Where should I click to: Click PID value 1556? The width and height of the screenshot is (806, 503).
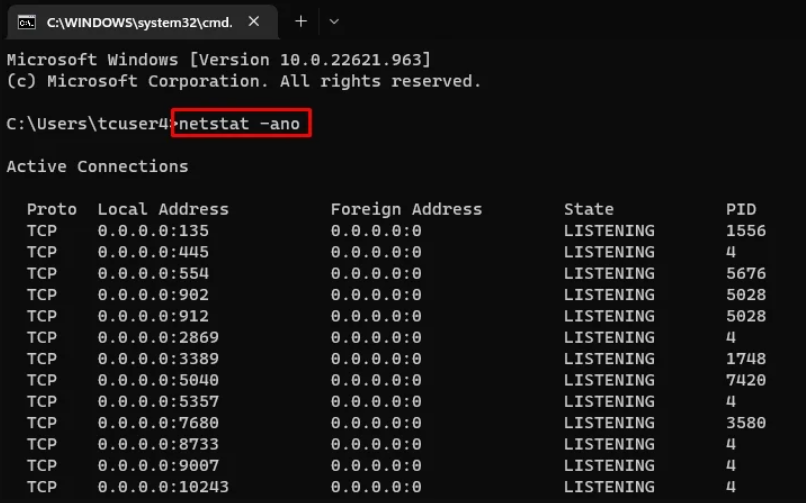(746, 231)
